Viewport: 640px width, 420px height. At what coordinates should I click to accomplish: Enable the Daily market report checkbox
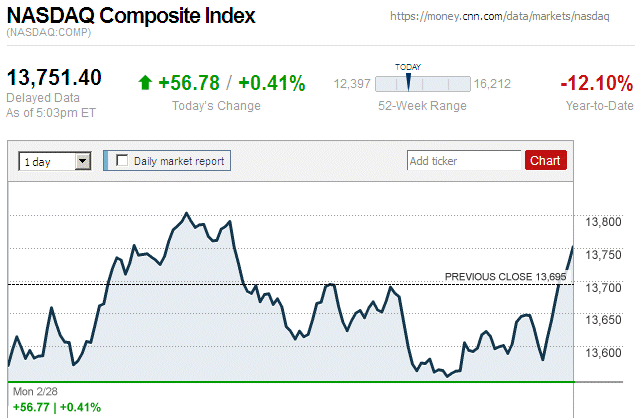(122, 160)
